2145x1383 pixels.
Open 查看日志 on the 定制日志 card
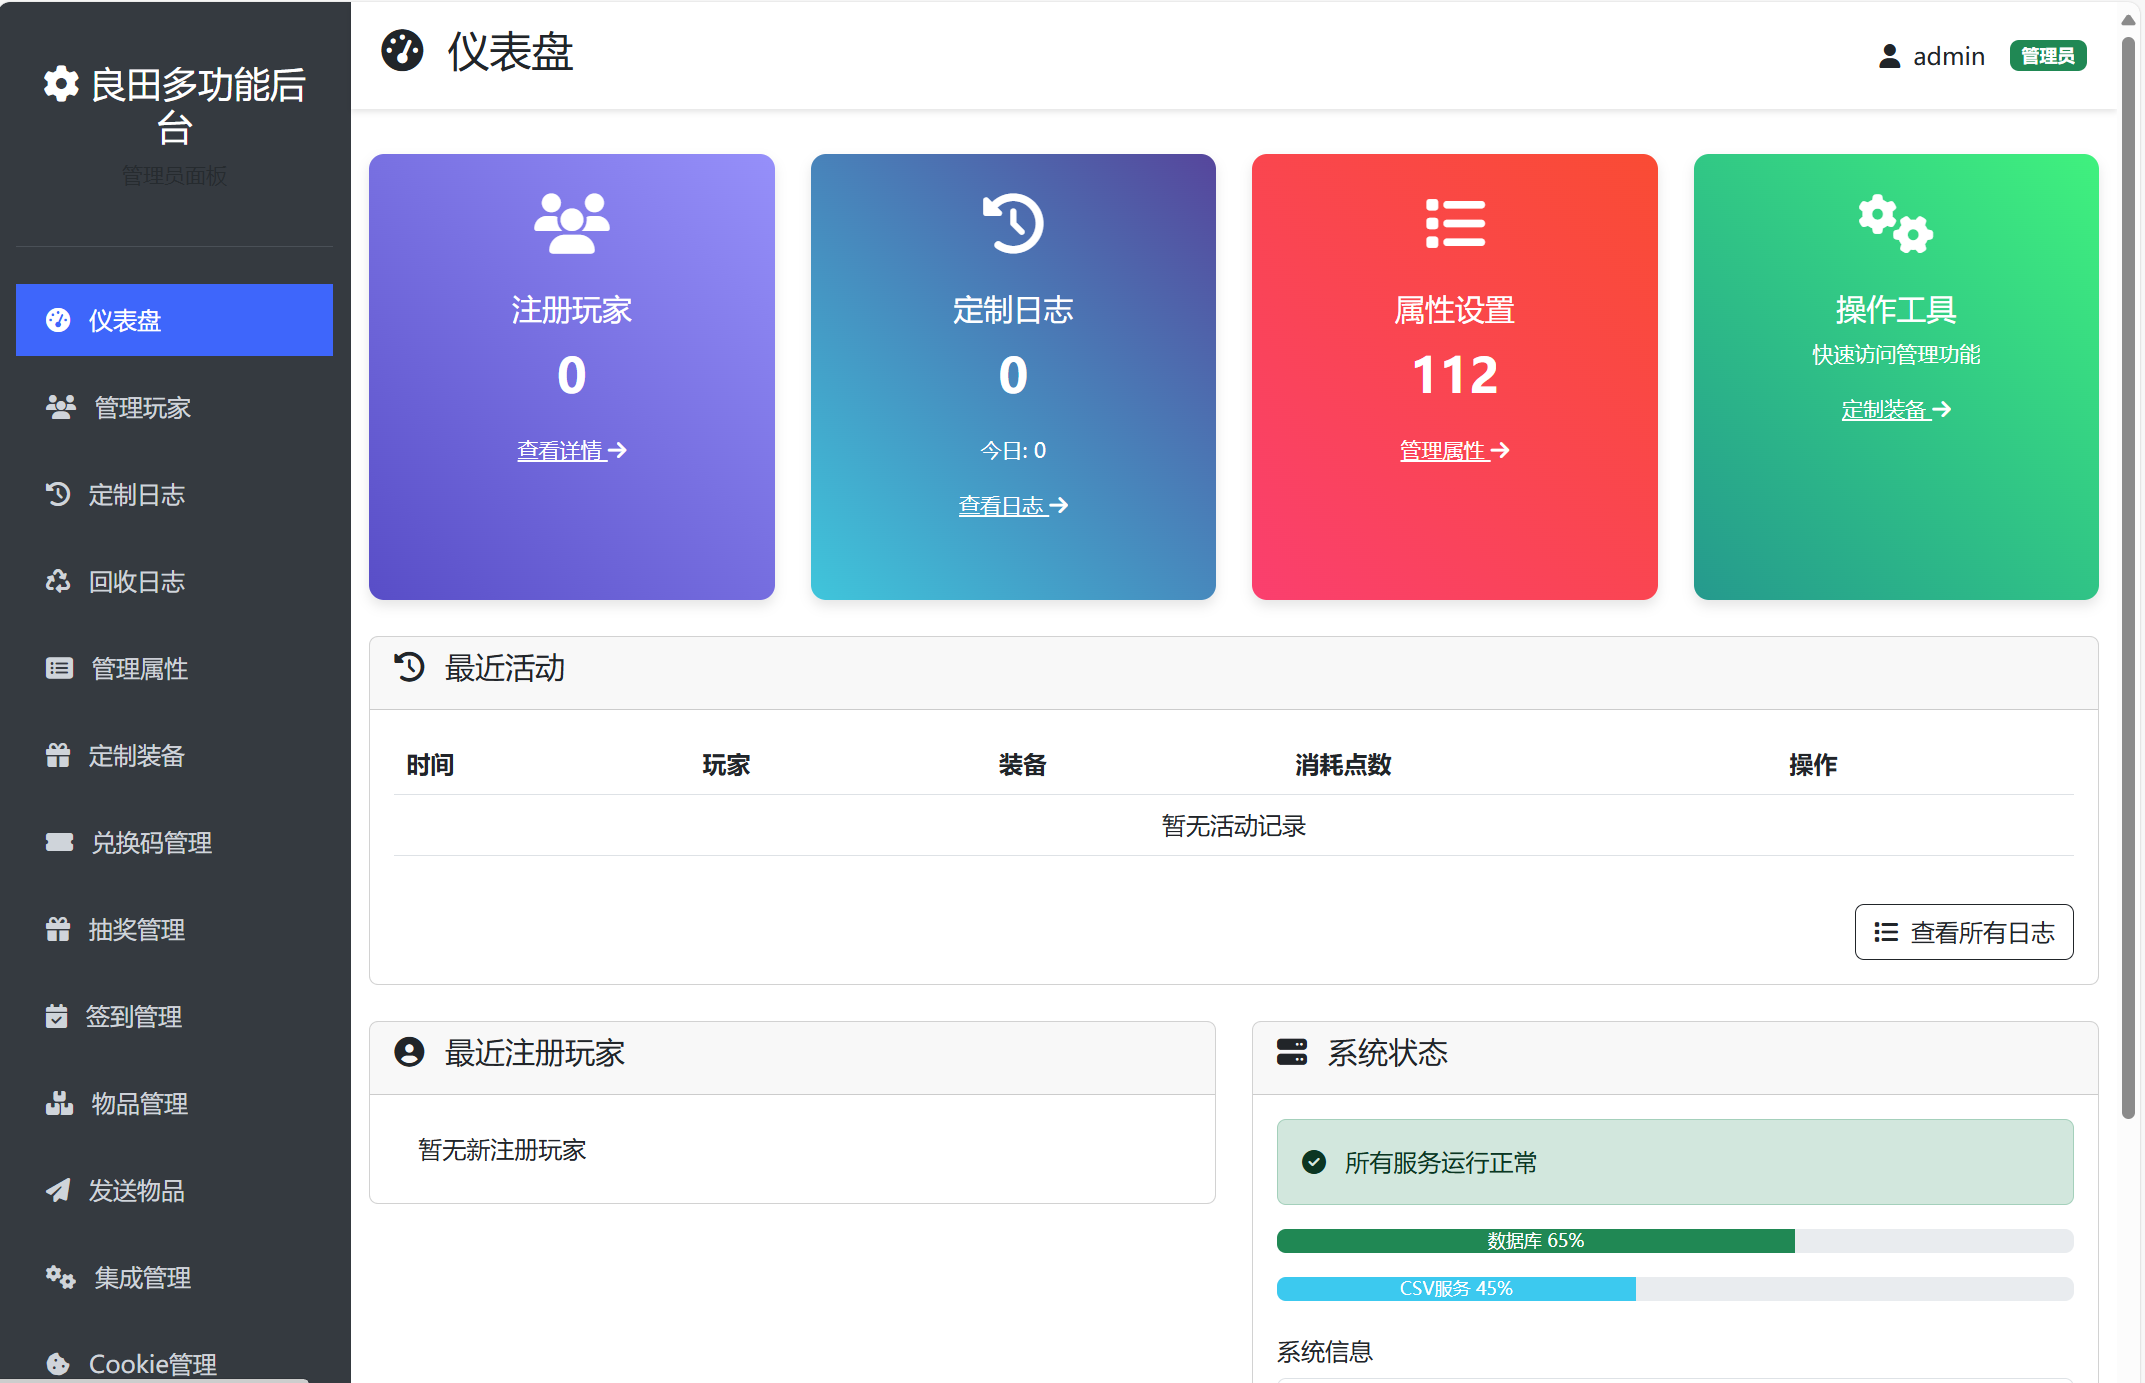coord(1013,505)
